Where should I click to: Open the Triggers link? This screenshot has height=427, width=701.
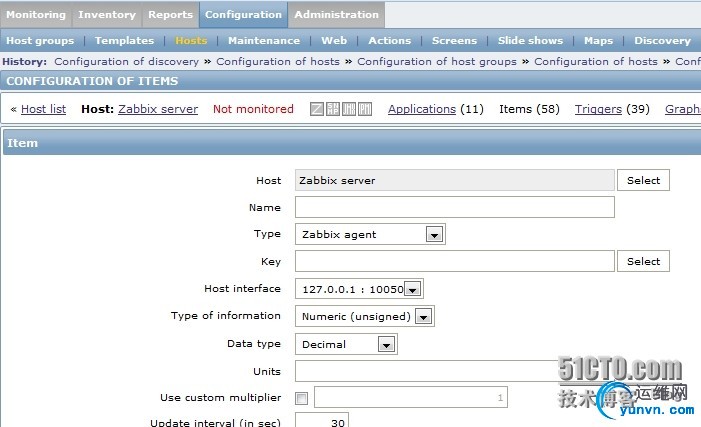(598, 109)
